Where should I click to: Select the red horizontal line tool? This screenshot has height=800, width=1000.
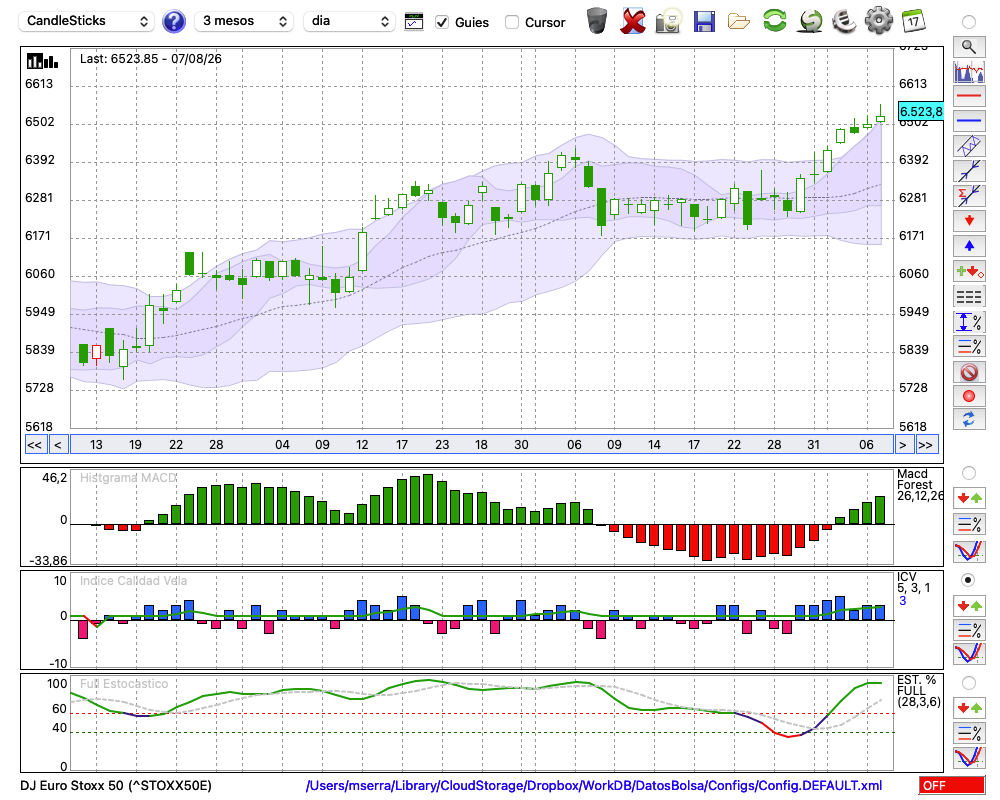[969, 96]
